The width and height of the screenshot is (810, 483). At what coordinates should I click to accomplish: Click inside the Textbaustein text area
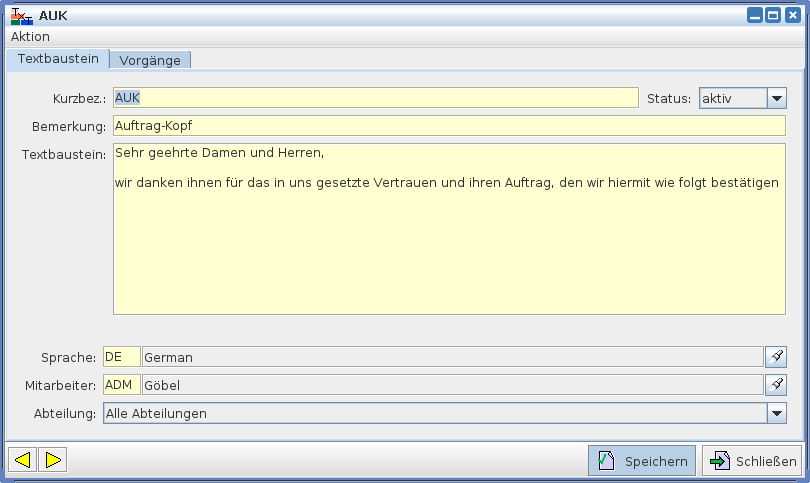click(448, 240)
